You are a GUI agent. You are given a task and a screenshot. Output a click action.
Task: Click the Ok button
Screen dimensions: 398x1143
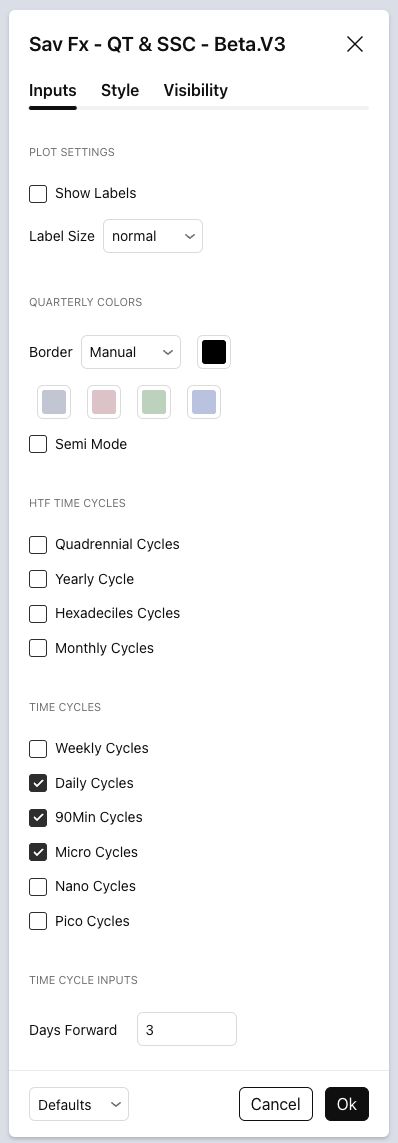pos(347,1104)
